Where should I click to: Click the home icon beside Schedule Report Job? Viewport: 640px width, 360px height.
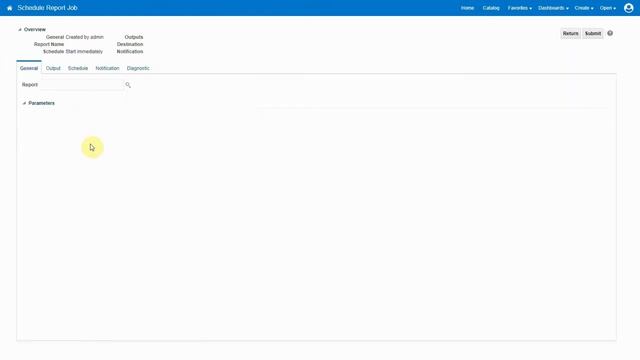click(x=9, y=8)
